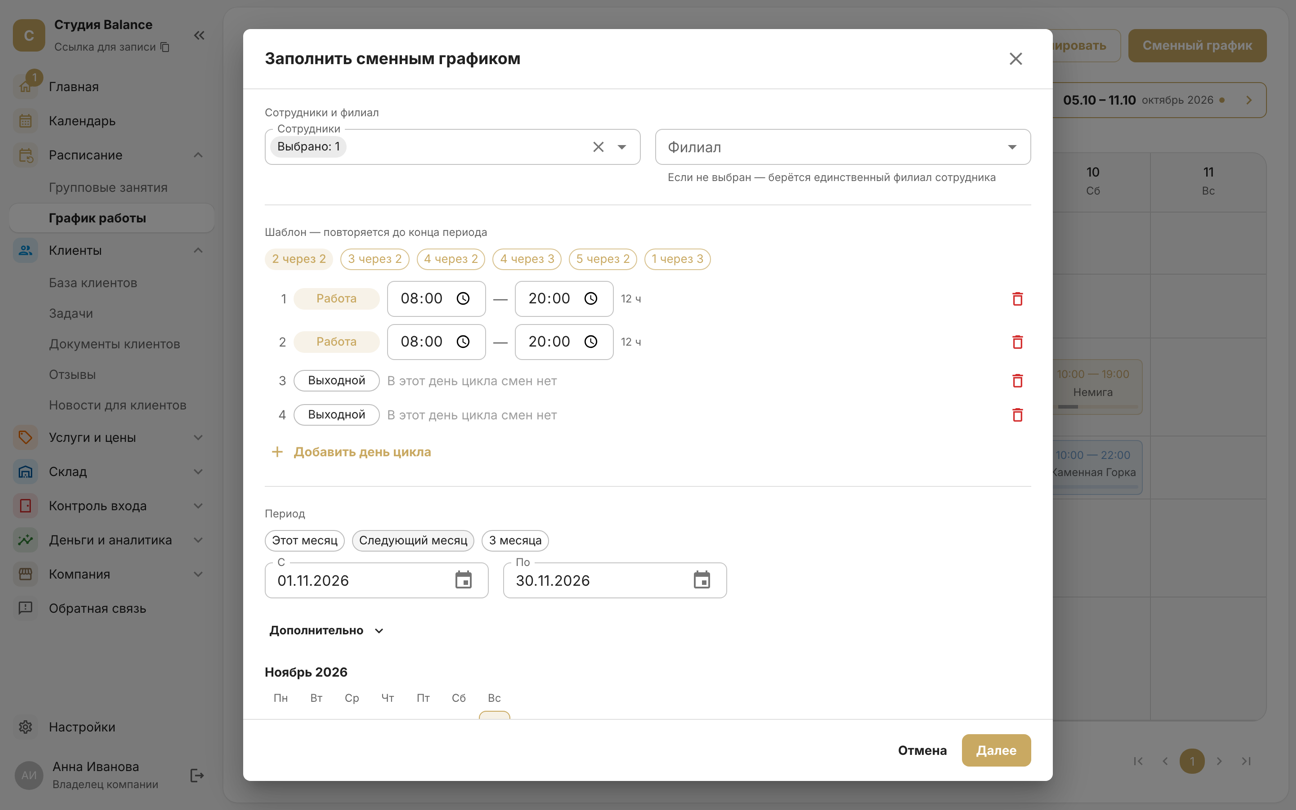Image resolution: width=1296 pixels, height=810 pixels.
Task: Select the 3 через 2 template
Action: [x=375, y=259]
